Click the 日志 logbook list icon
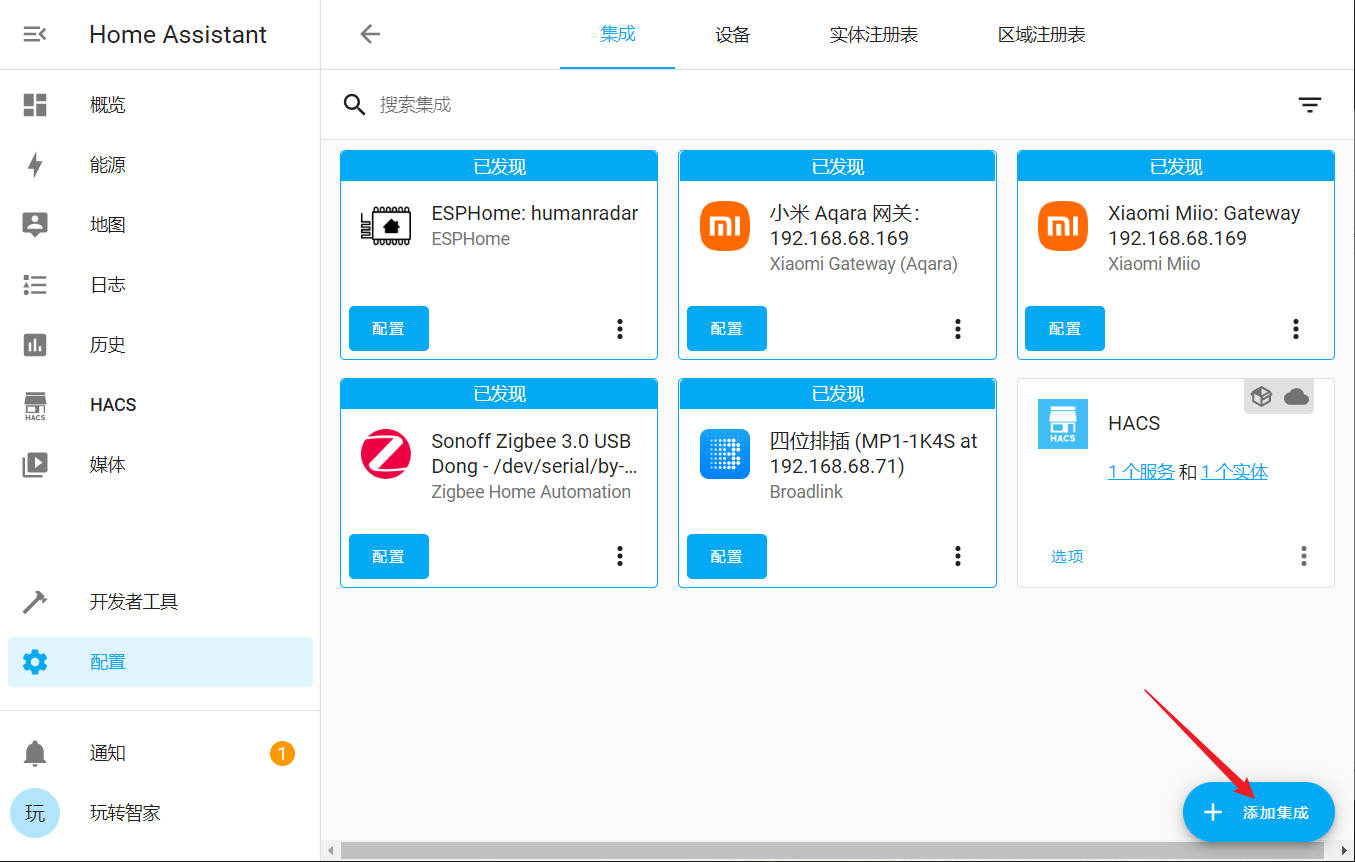The width and height of the screenshot is (1355, 862). pos(35,285)
